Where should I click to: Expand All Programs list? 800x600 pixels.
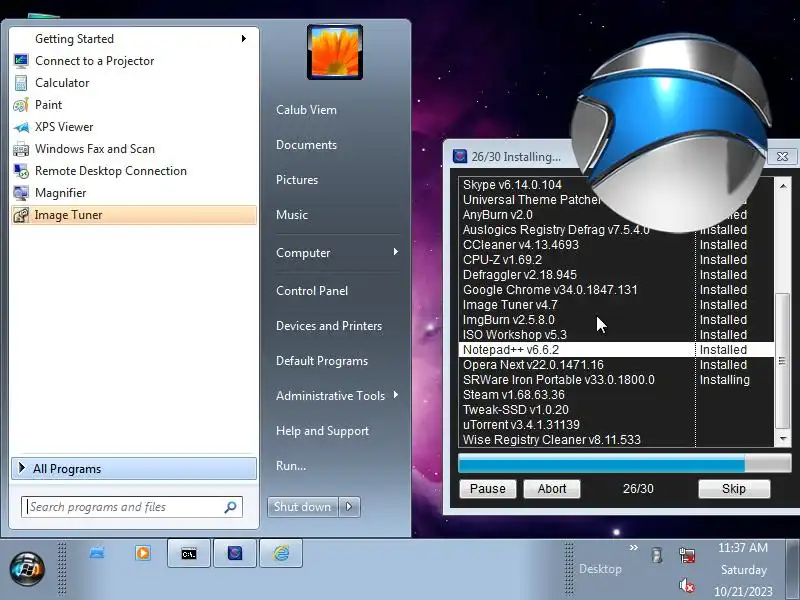tap(134, 468)
